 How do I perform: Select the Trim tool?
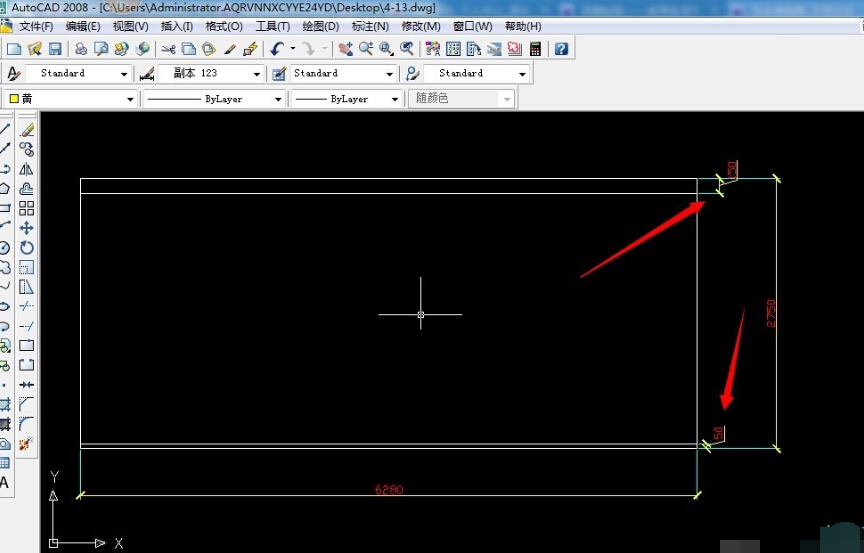26,306
